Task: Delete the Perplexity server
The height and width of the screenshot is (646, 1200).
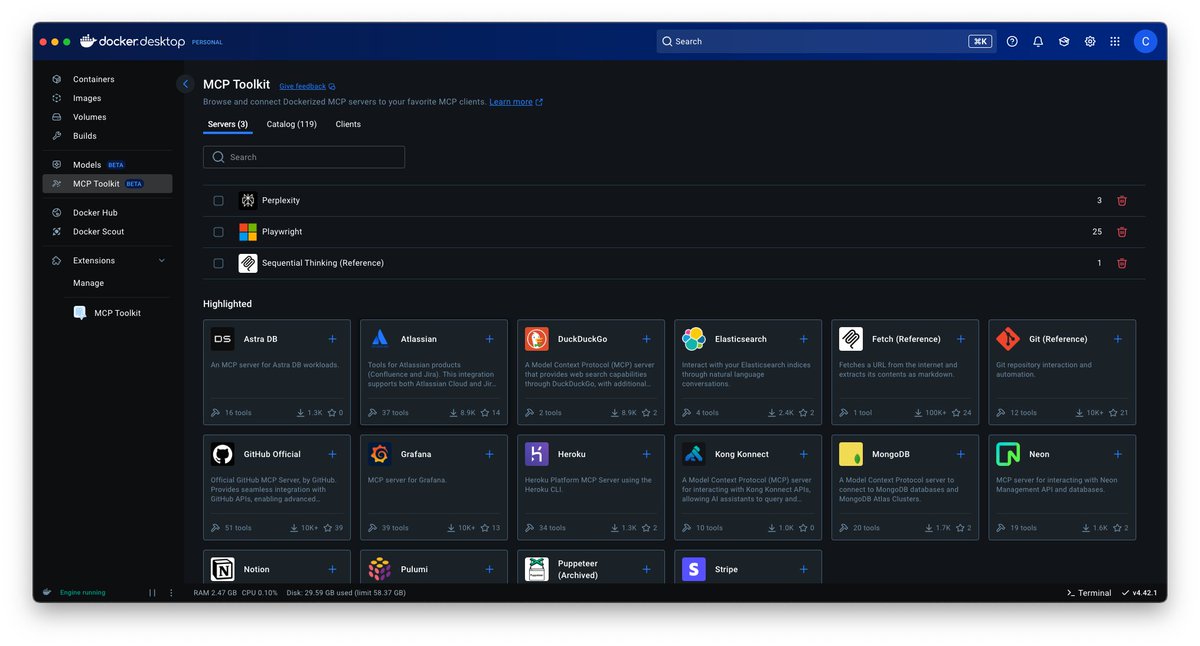Action: click(1122, 200)
